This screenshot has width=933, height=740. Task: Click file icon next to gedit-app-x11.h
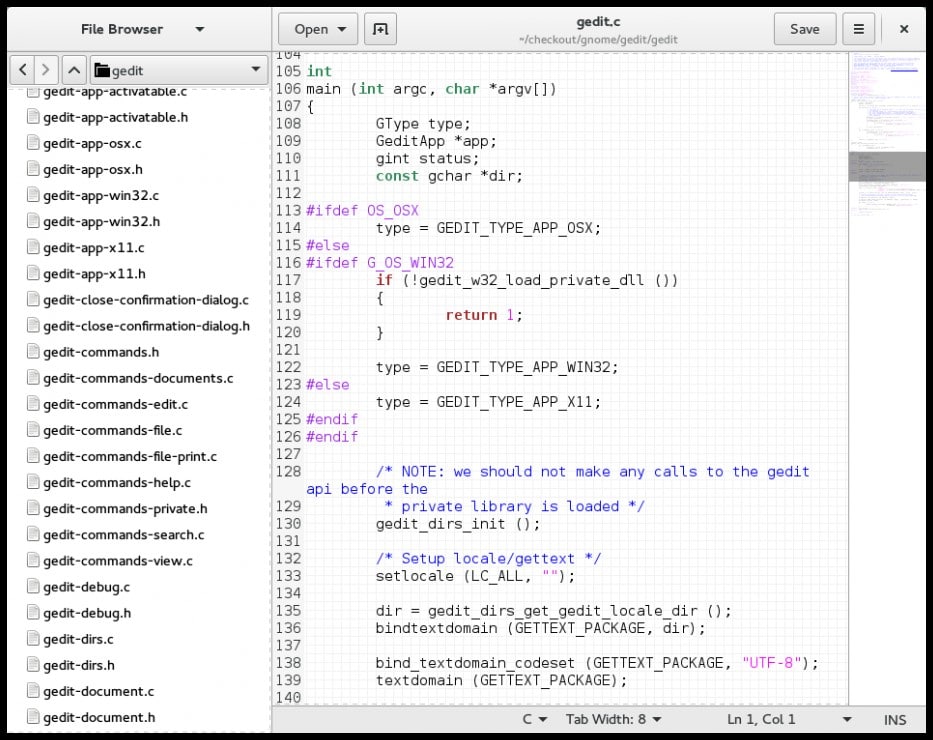click(x=33, y=274)
